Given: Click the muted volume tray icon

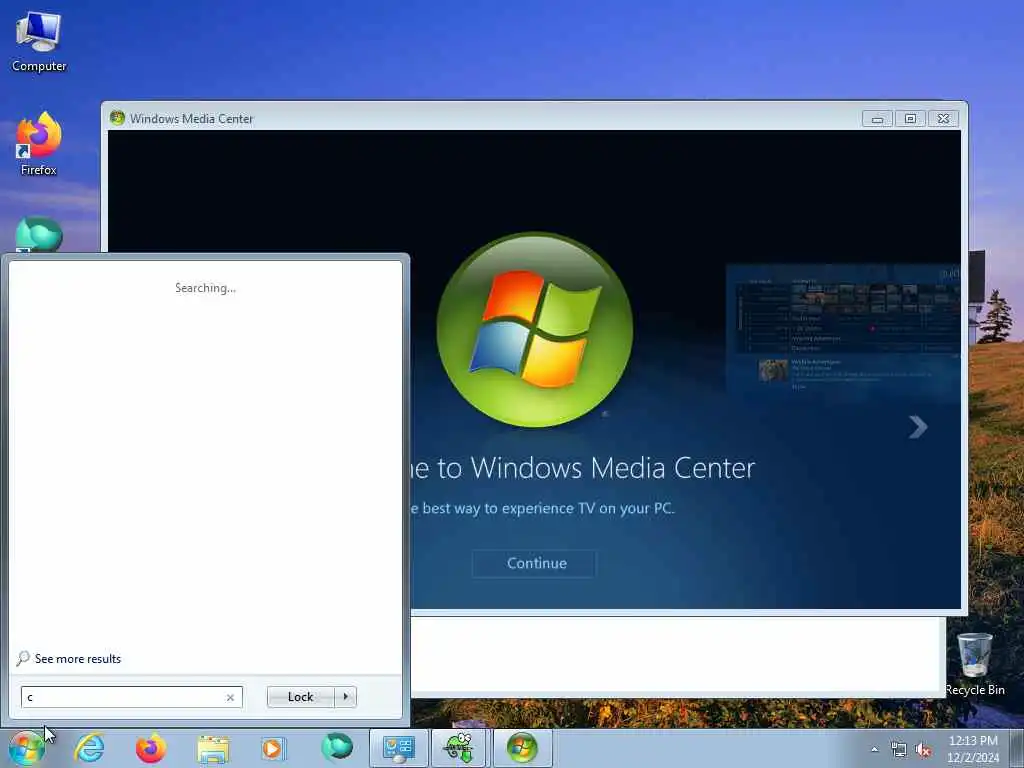Looking at the screenshot, I should click(x=923, y=750).
